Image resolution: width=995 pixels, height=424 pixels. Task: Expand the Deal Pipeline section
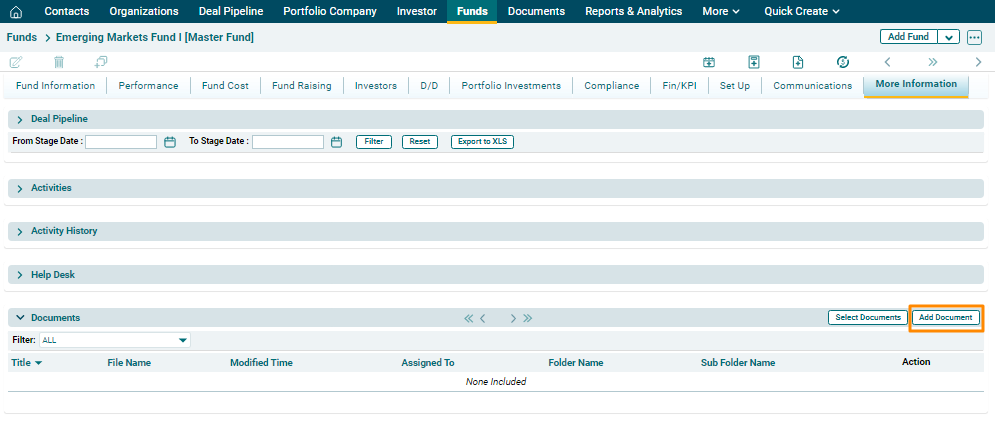point(20,119)
